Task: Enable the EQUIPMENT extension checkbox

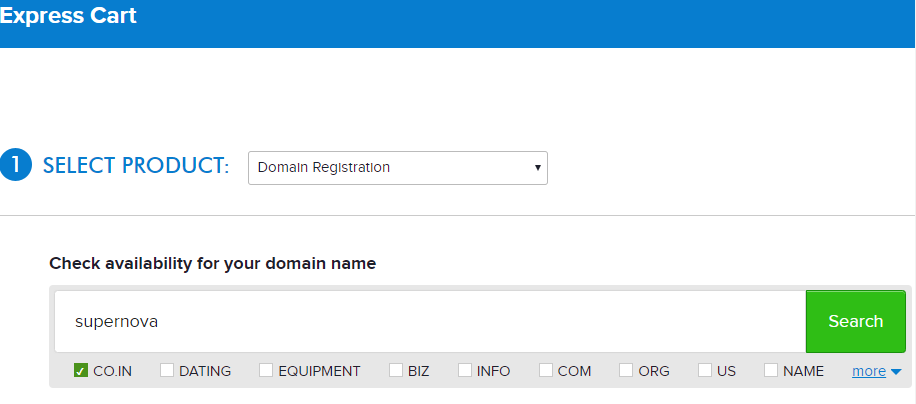Action: tap(266, 370)
